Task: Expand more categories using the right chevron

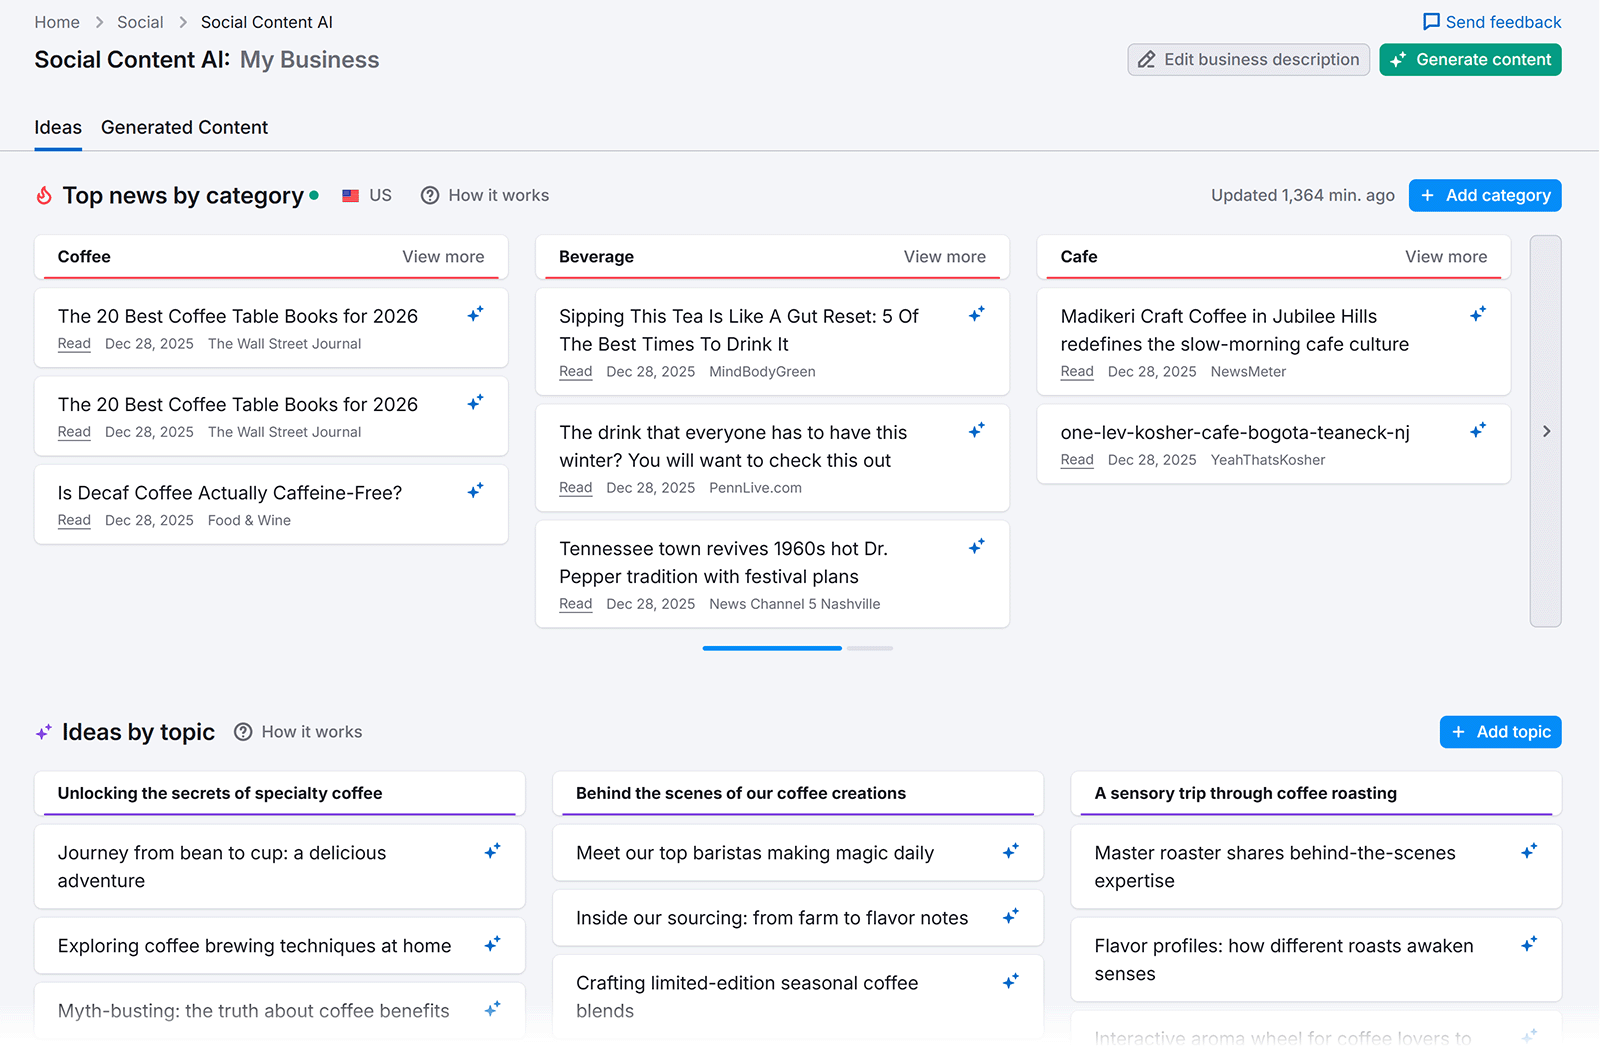Action: (x=1545, y=431)
